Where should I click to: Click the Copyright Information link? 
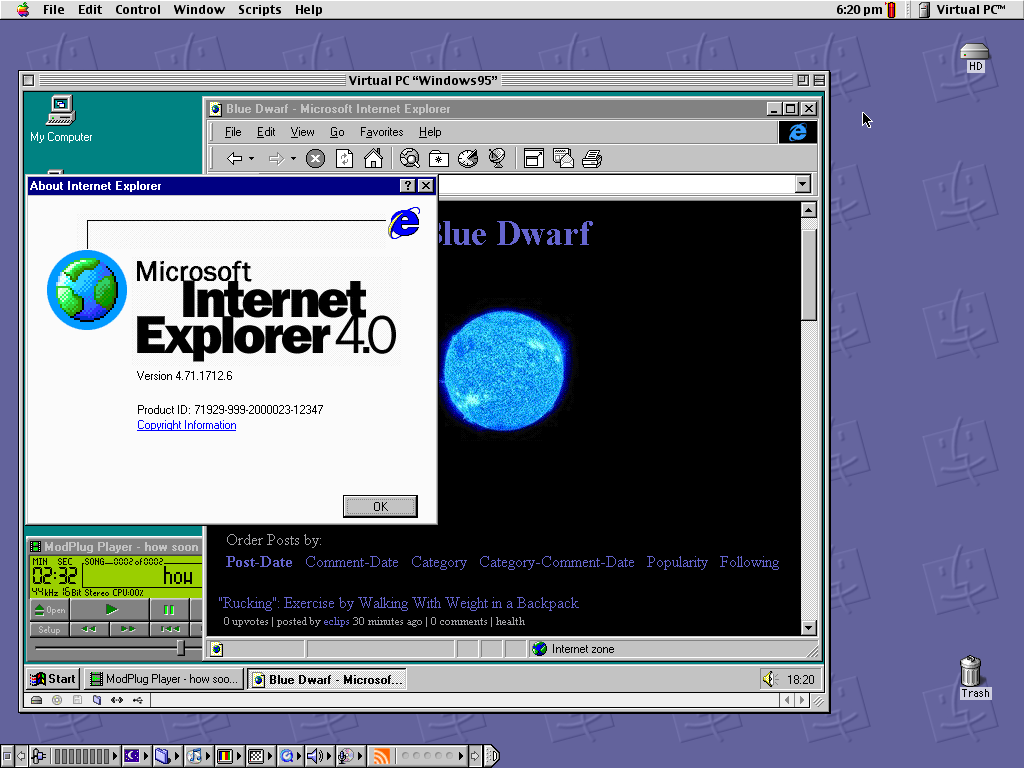187,425
